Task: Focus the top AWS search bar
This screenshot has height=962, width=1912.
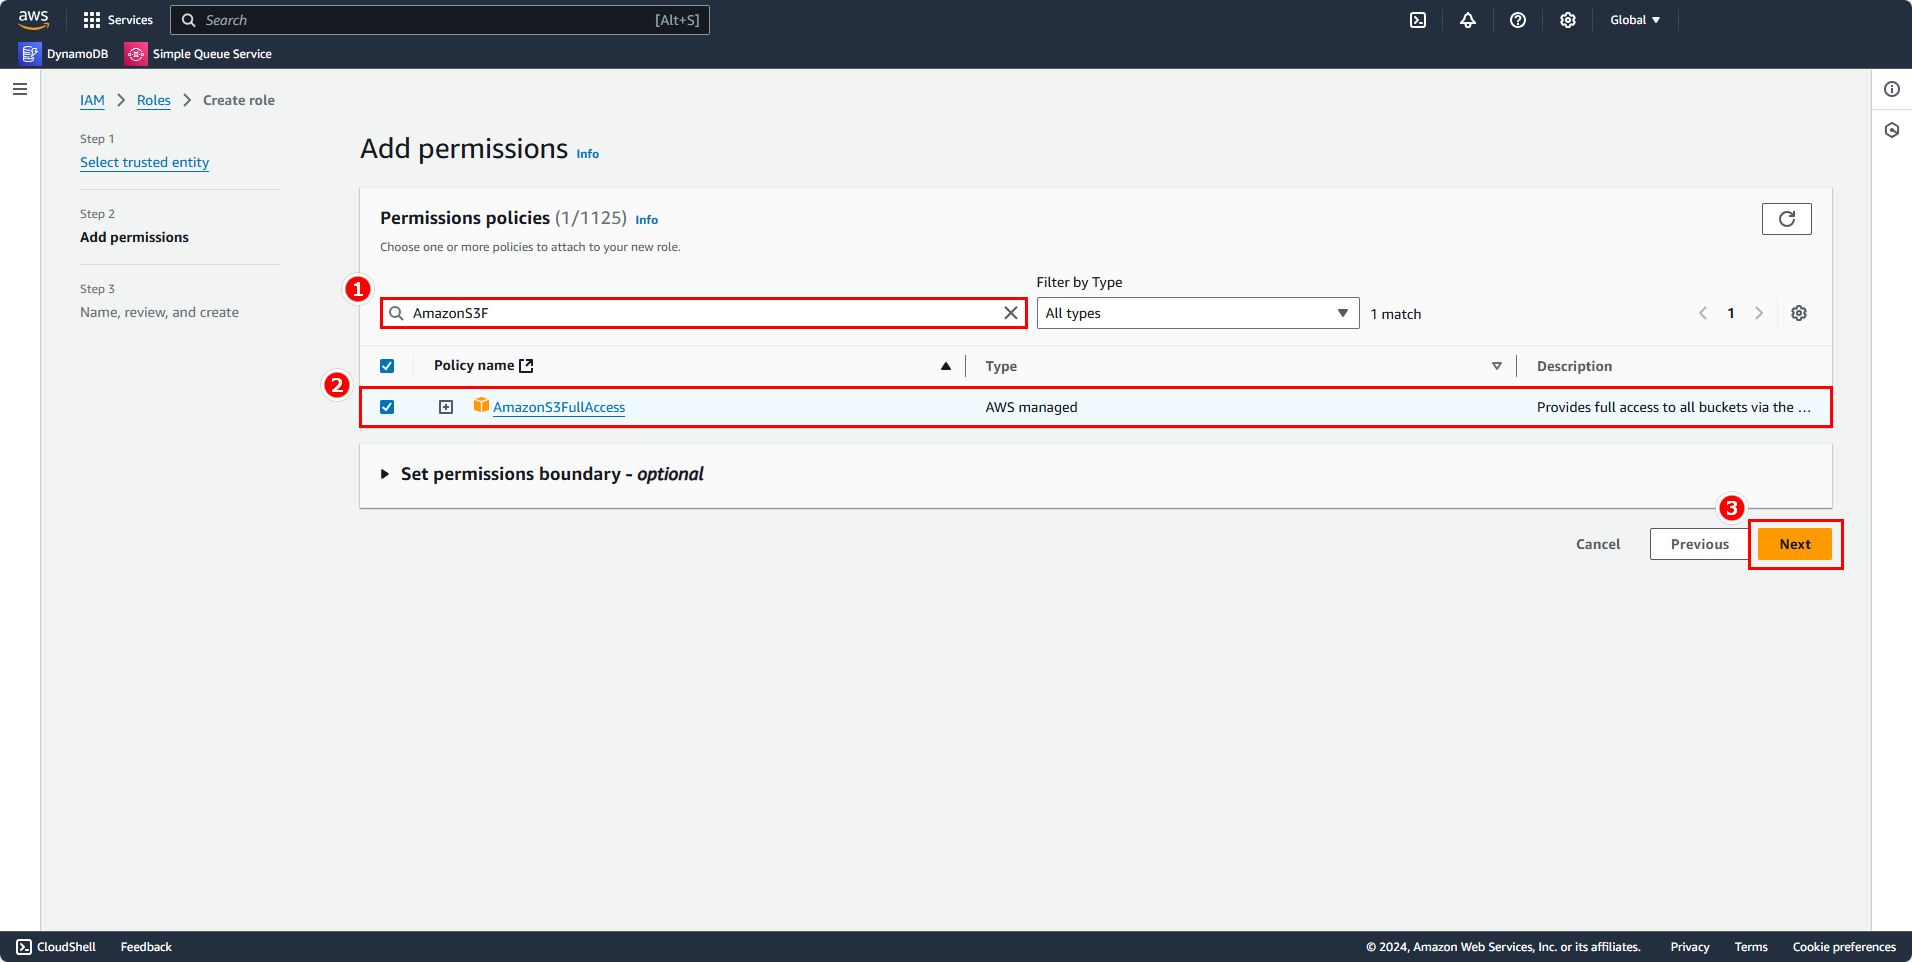Action: [x=440, y=20]
